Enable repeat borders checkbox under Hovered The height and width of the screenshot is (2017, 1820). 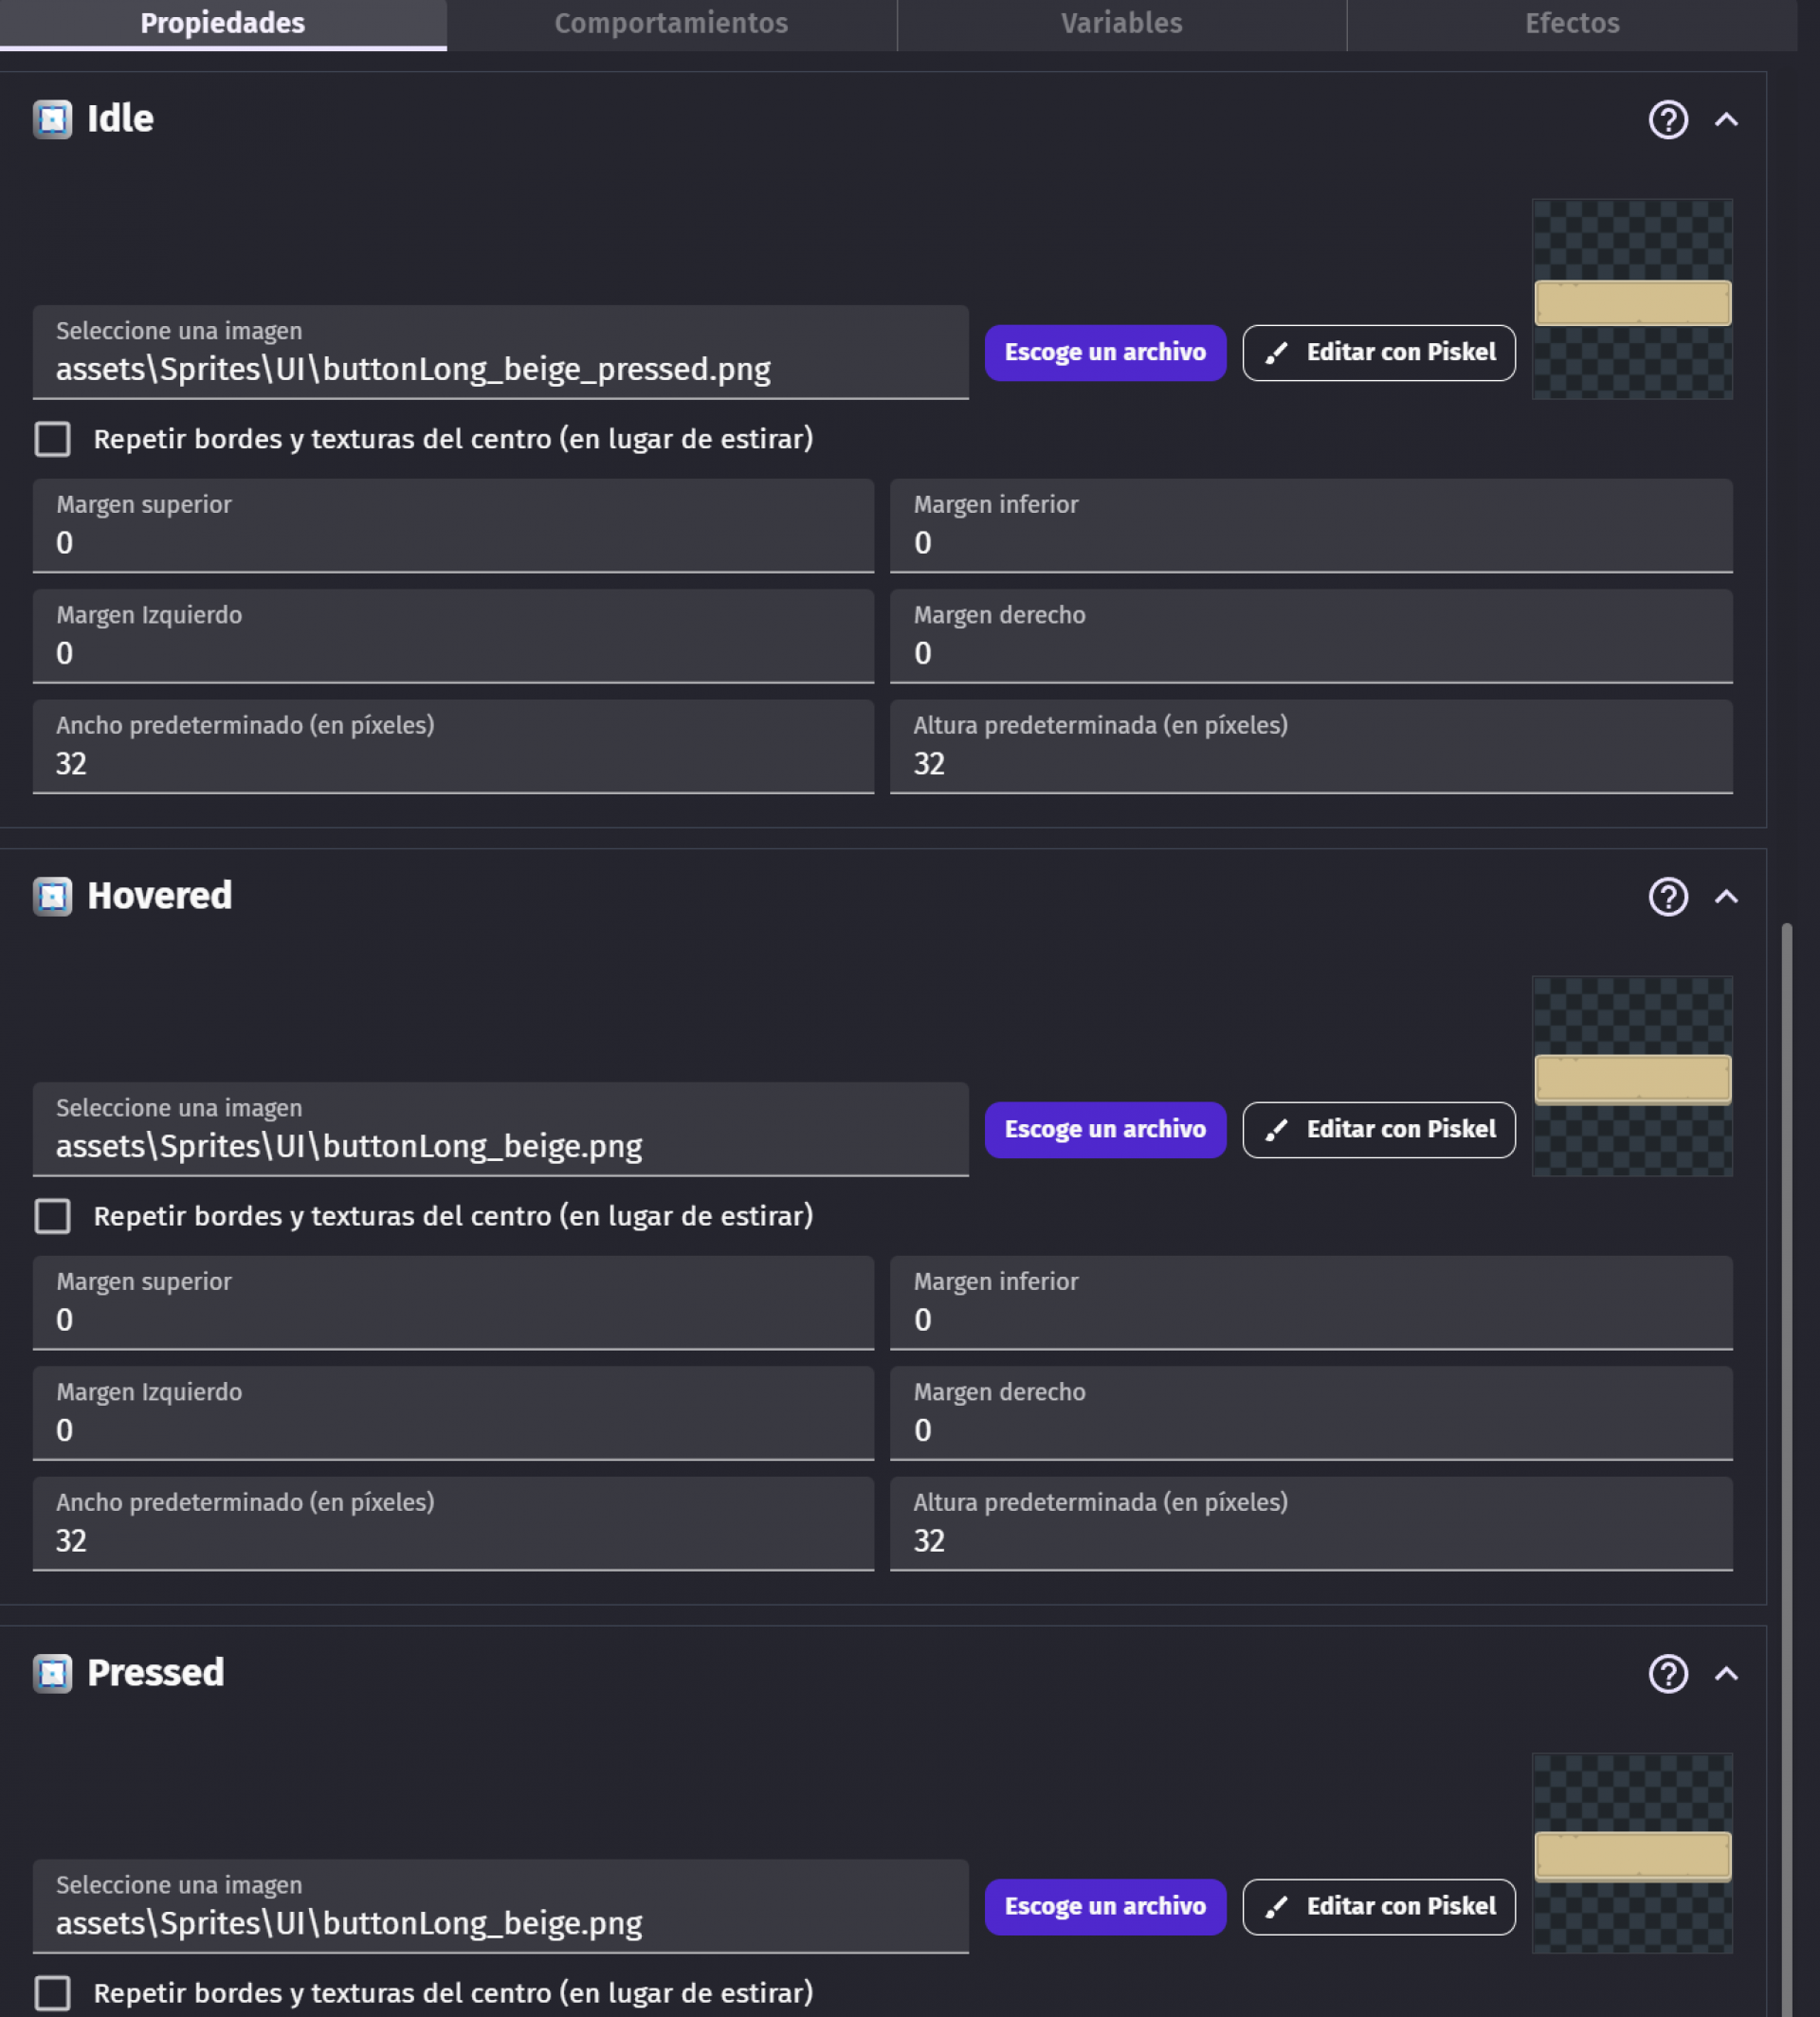click(x=53, y=1216)
